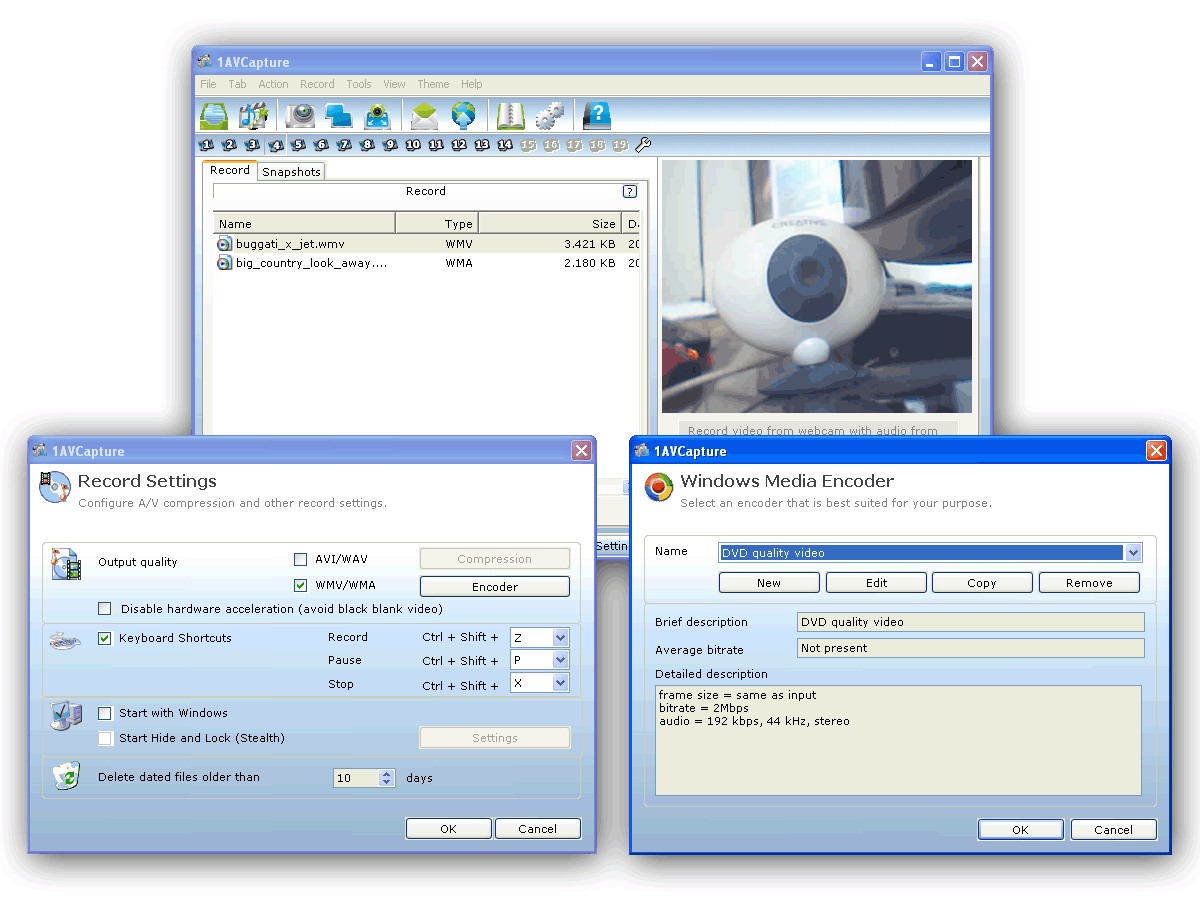Enable Start with Windows checkbox

coord(105,713)
